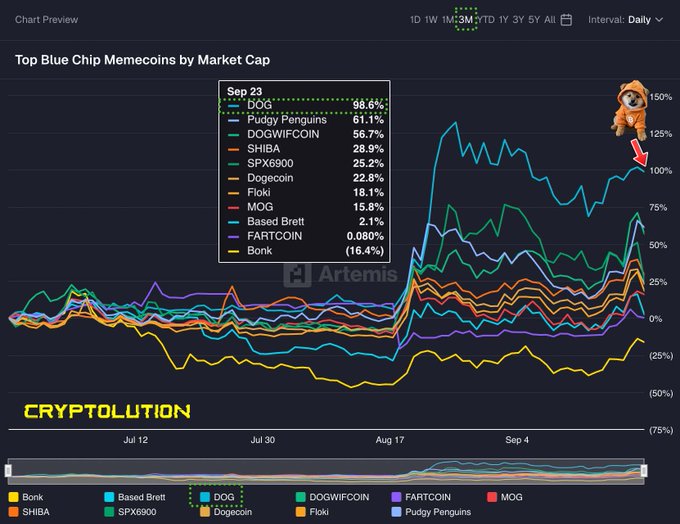Screen dimensions: 680x524
Task: Select the 1M time range
Action: (x=448, y=20)
